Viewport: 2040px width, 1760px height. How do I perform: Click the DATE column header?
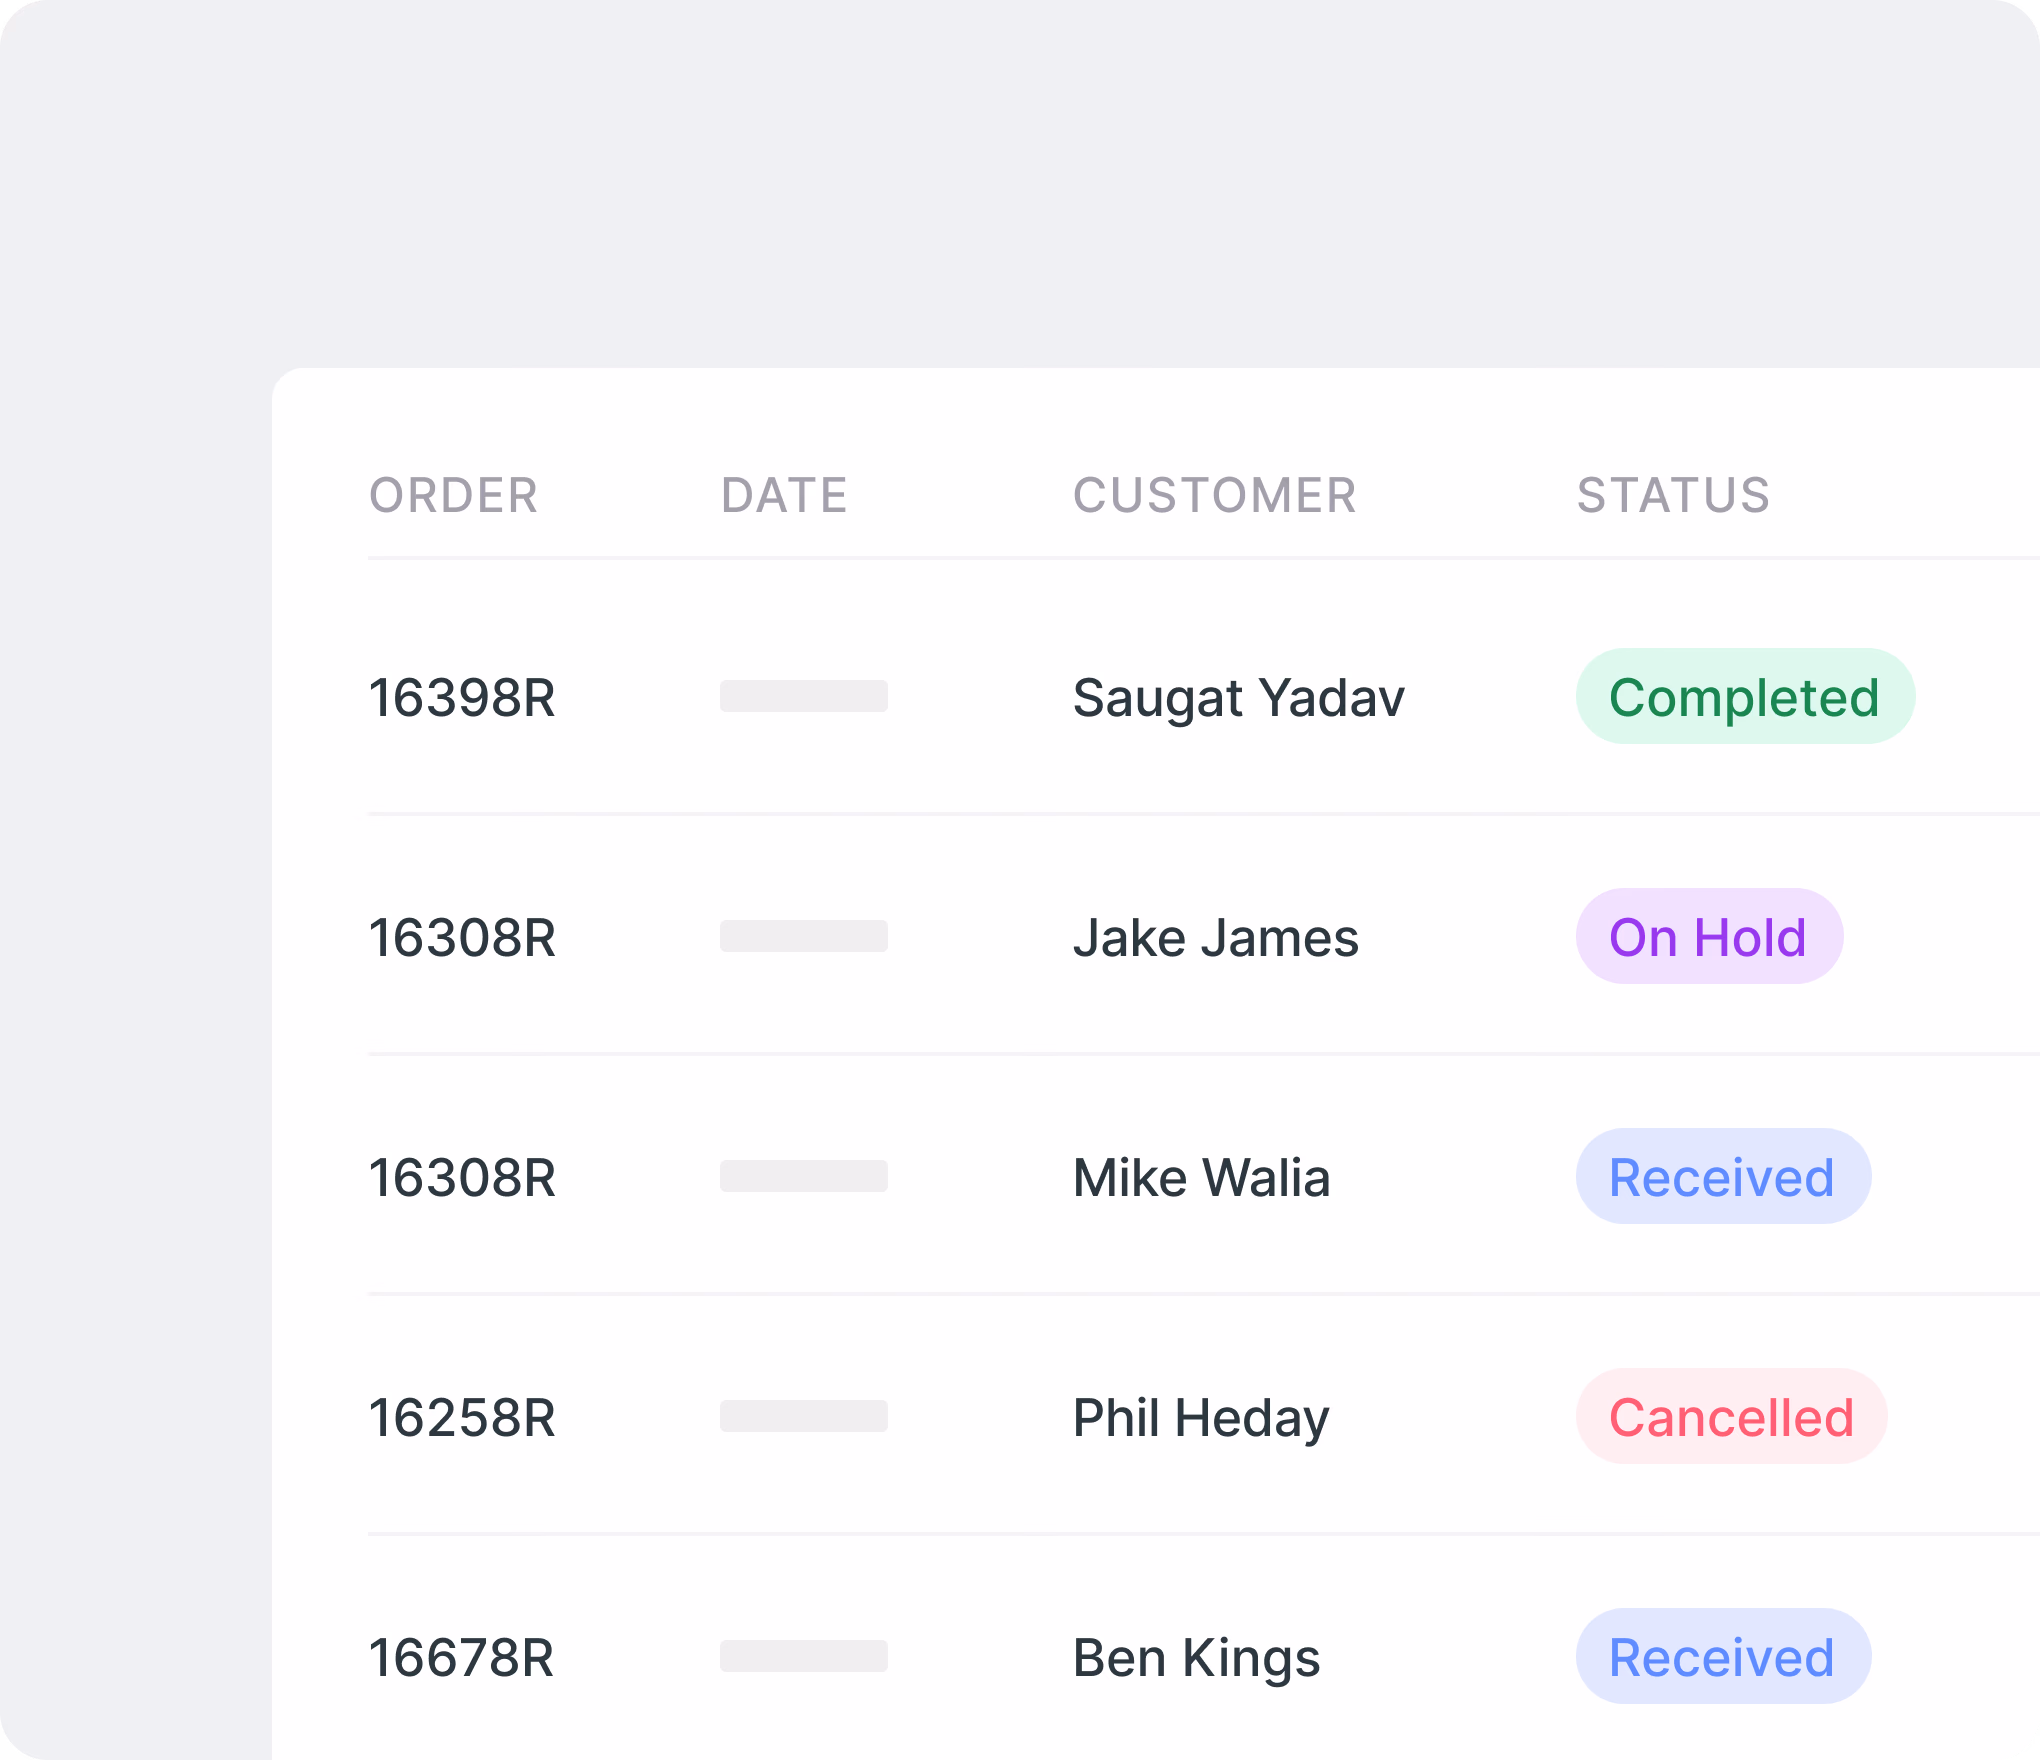(x=784, y=496)
